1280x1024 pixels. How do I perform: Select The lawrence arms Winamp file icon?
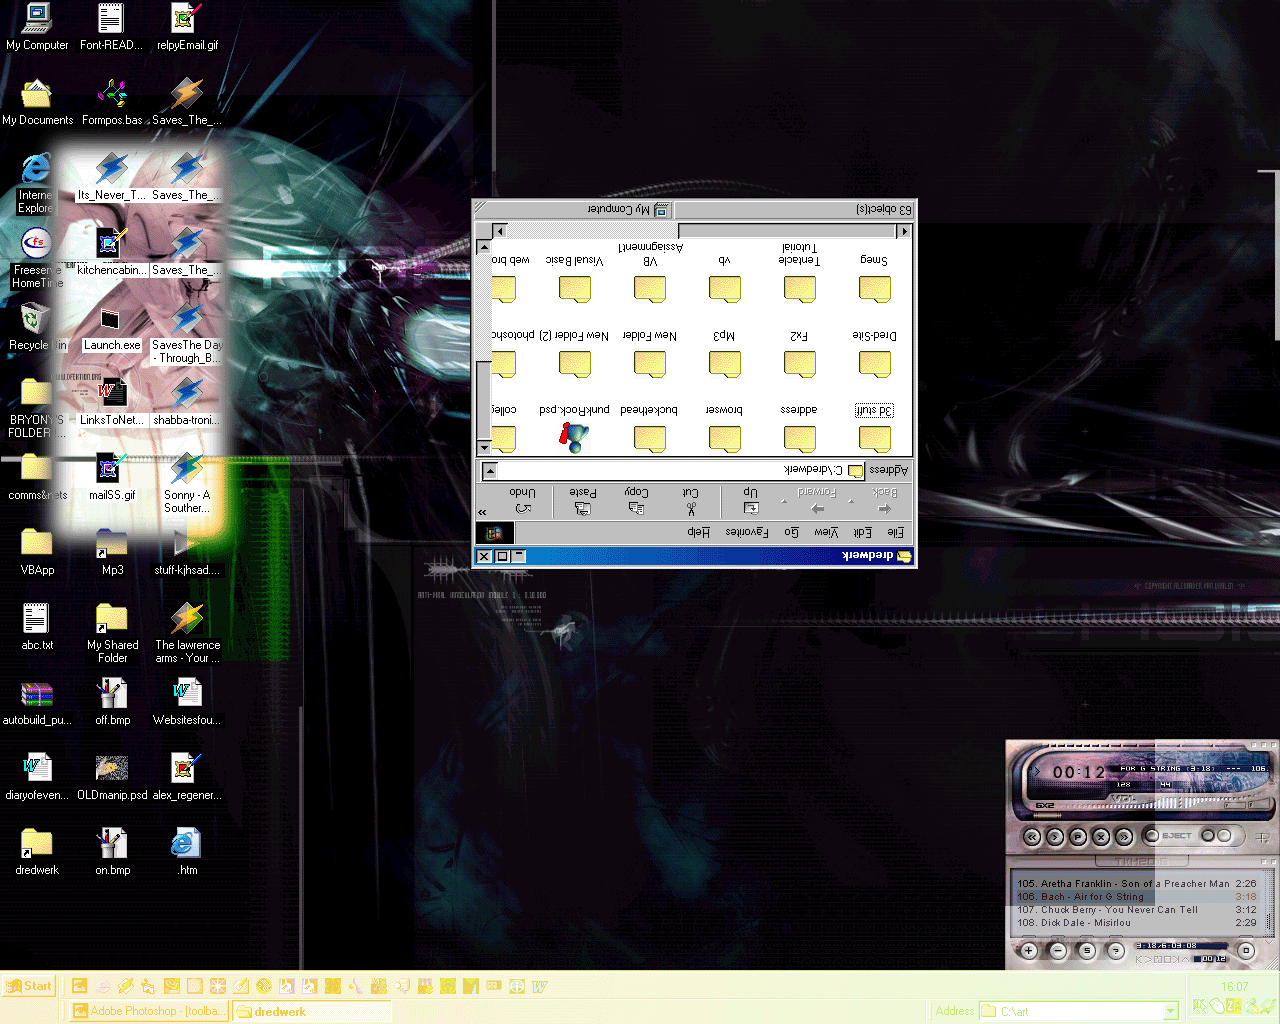[x=187, y=634]
